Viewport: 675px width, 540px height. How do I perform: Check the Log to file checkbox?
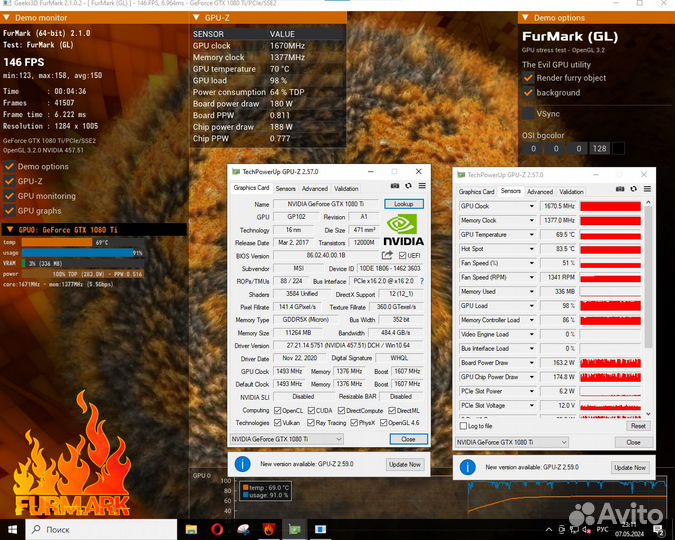click(x=463, y=426)
